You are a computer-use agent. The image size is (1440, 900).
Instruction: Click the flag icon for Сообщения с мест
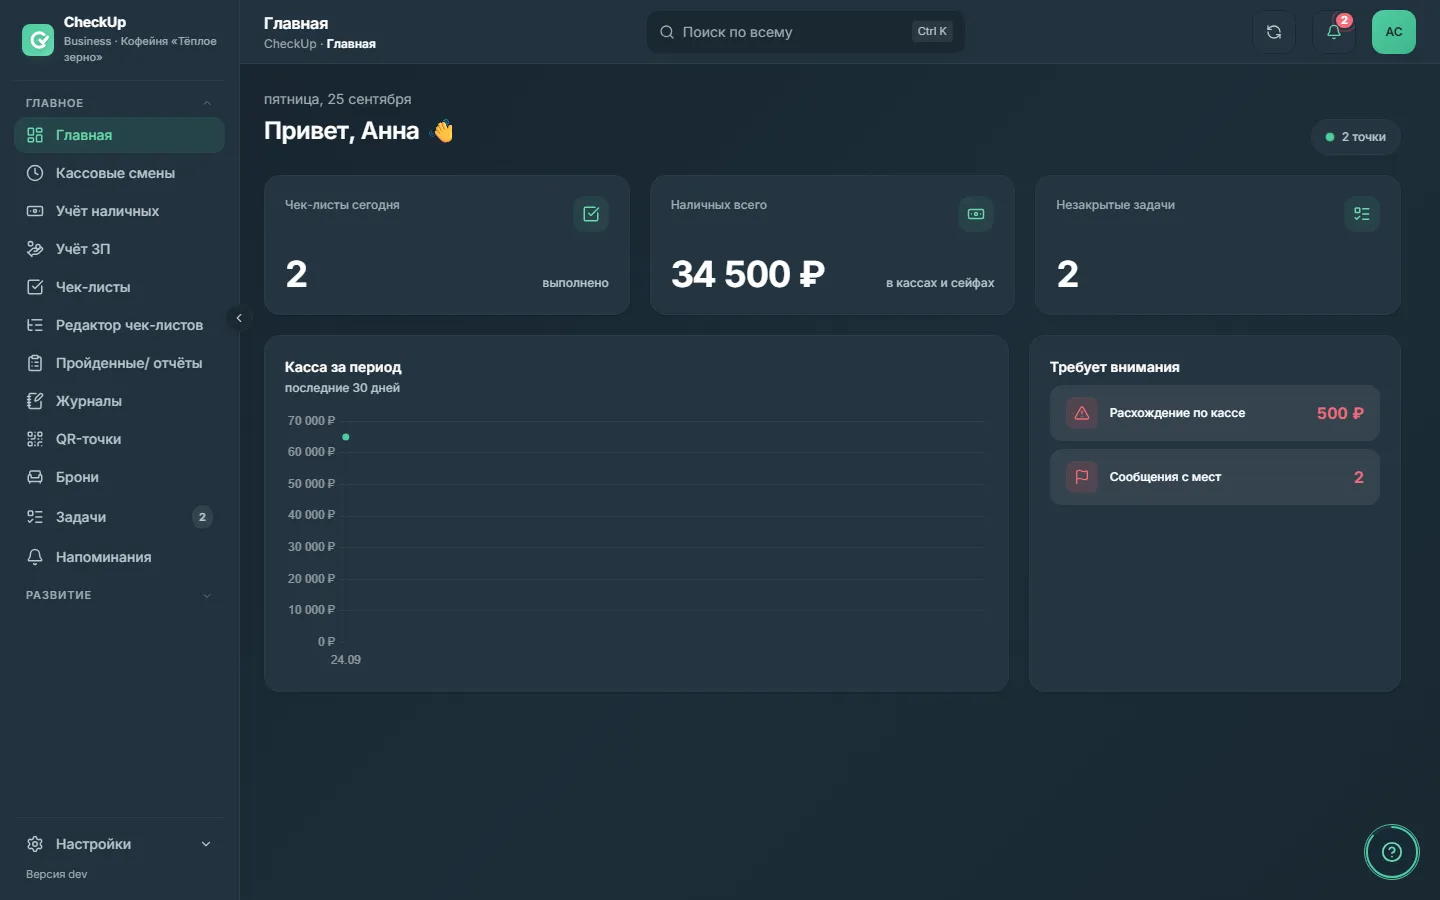coord(1082,477)
